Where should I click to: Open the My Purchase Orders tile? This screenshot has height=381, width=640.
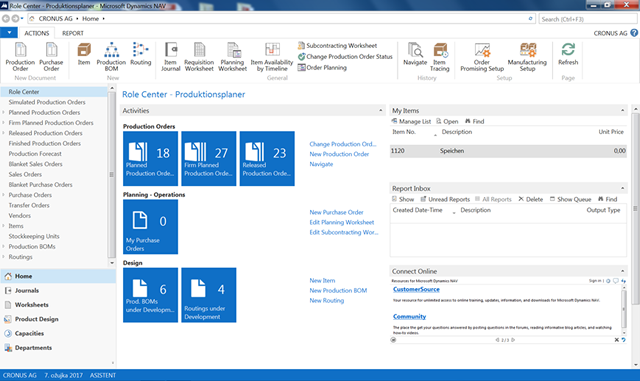150,227
